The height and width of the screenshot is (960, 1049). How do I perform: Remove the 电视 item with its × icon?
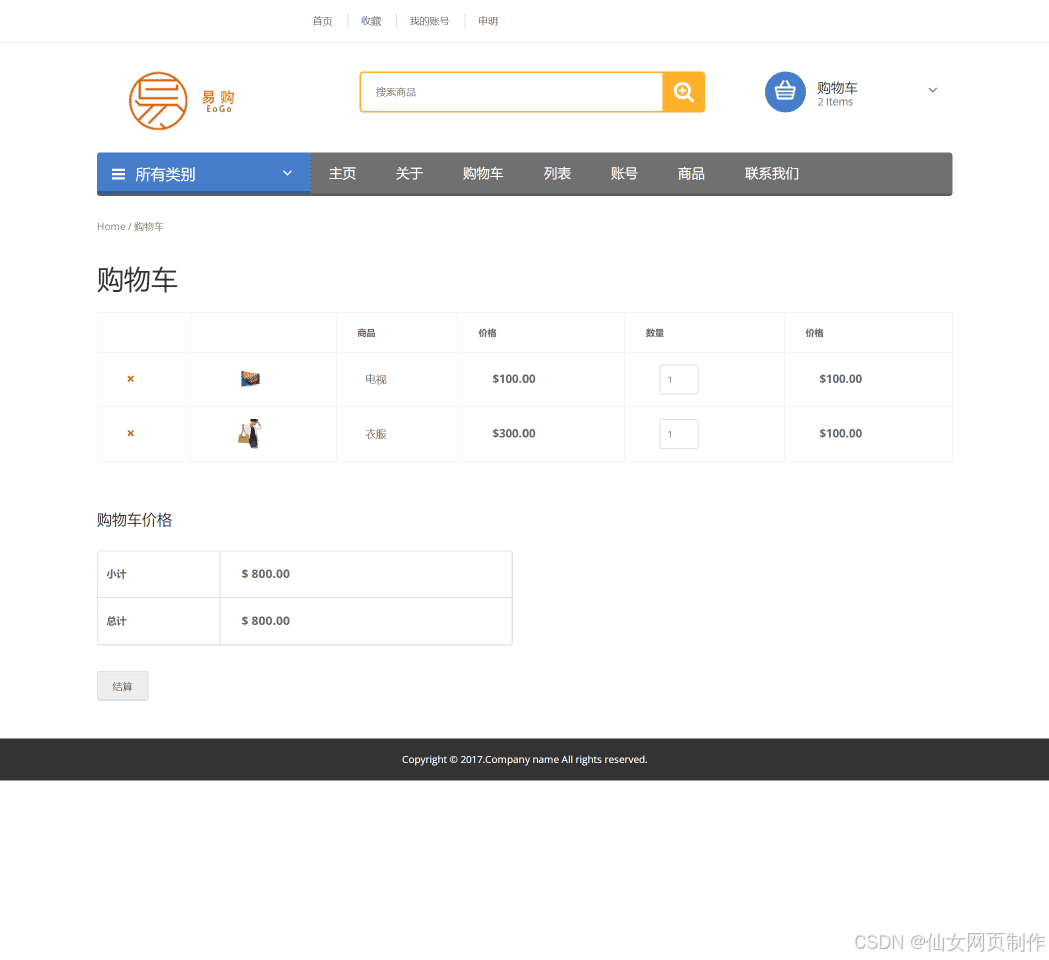[x=130, y=379]
